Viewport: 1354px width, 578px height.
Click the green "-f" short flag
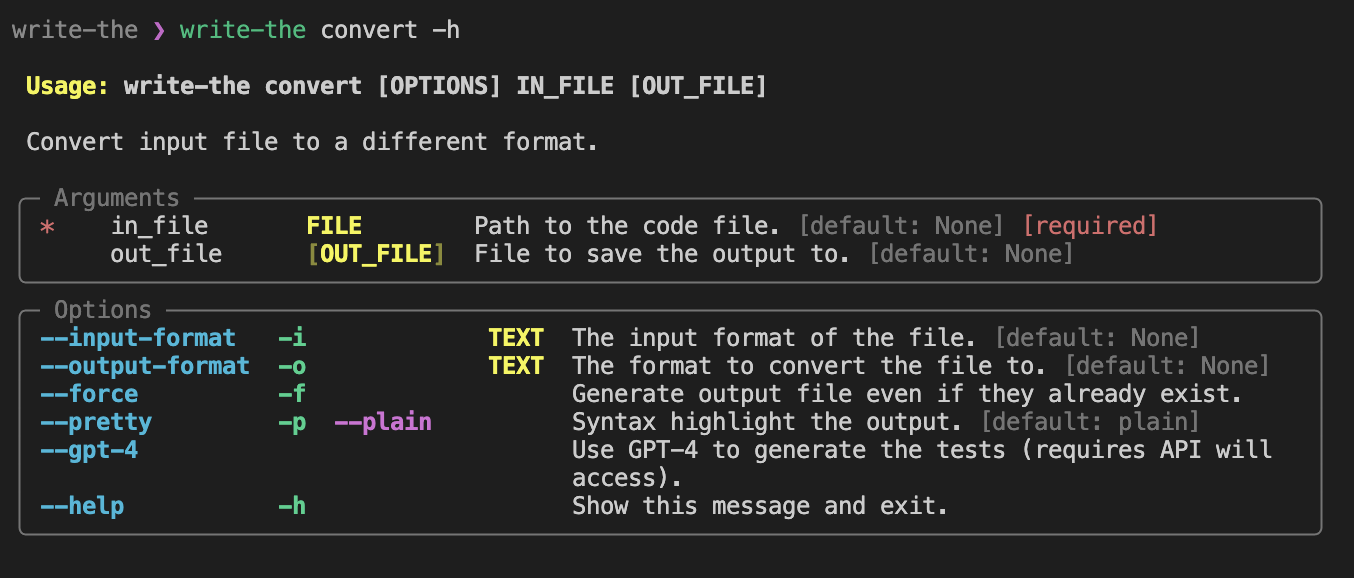(292, 394)
